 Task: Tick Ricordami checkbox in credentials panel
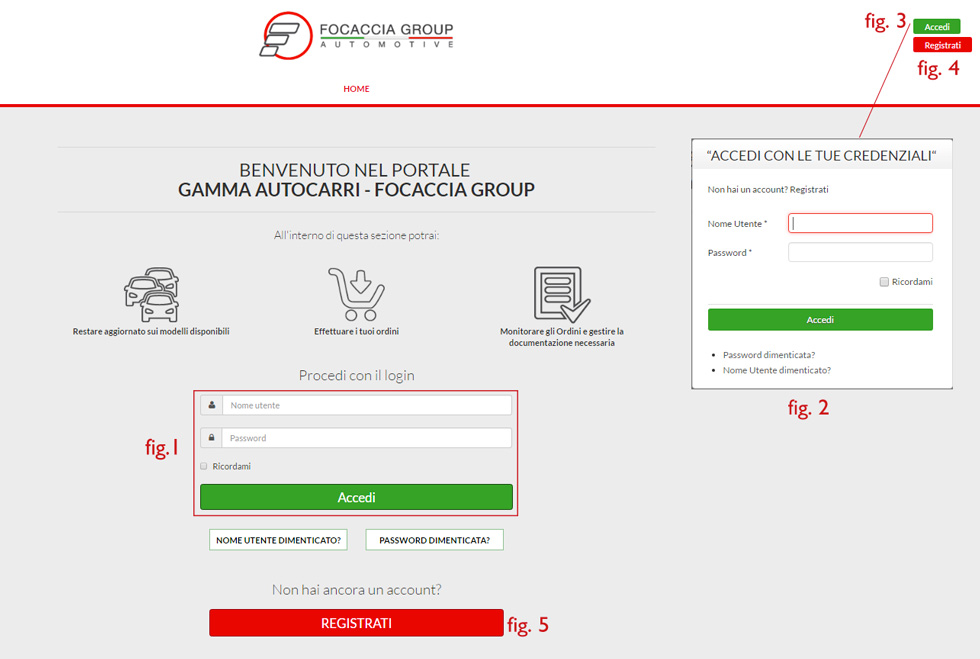884,282
